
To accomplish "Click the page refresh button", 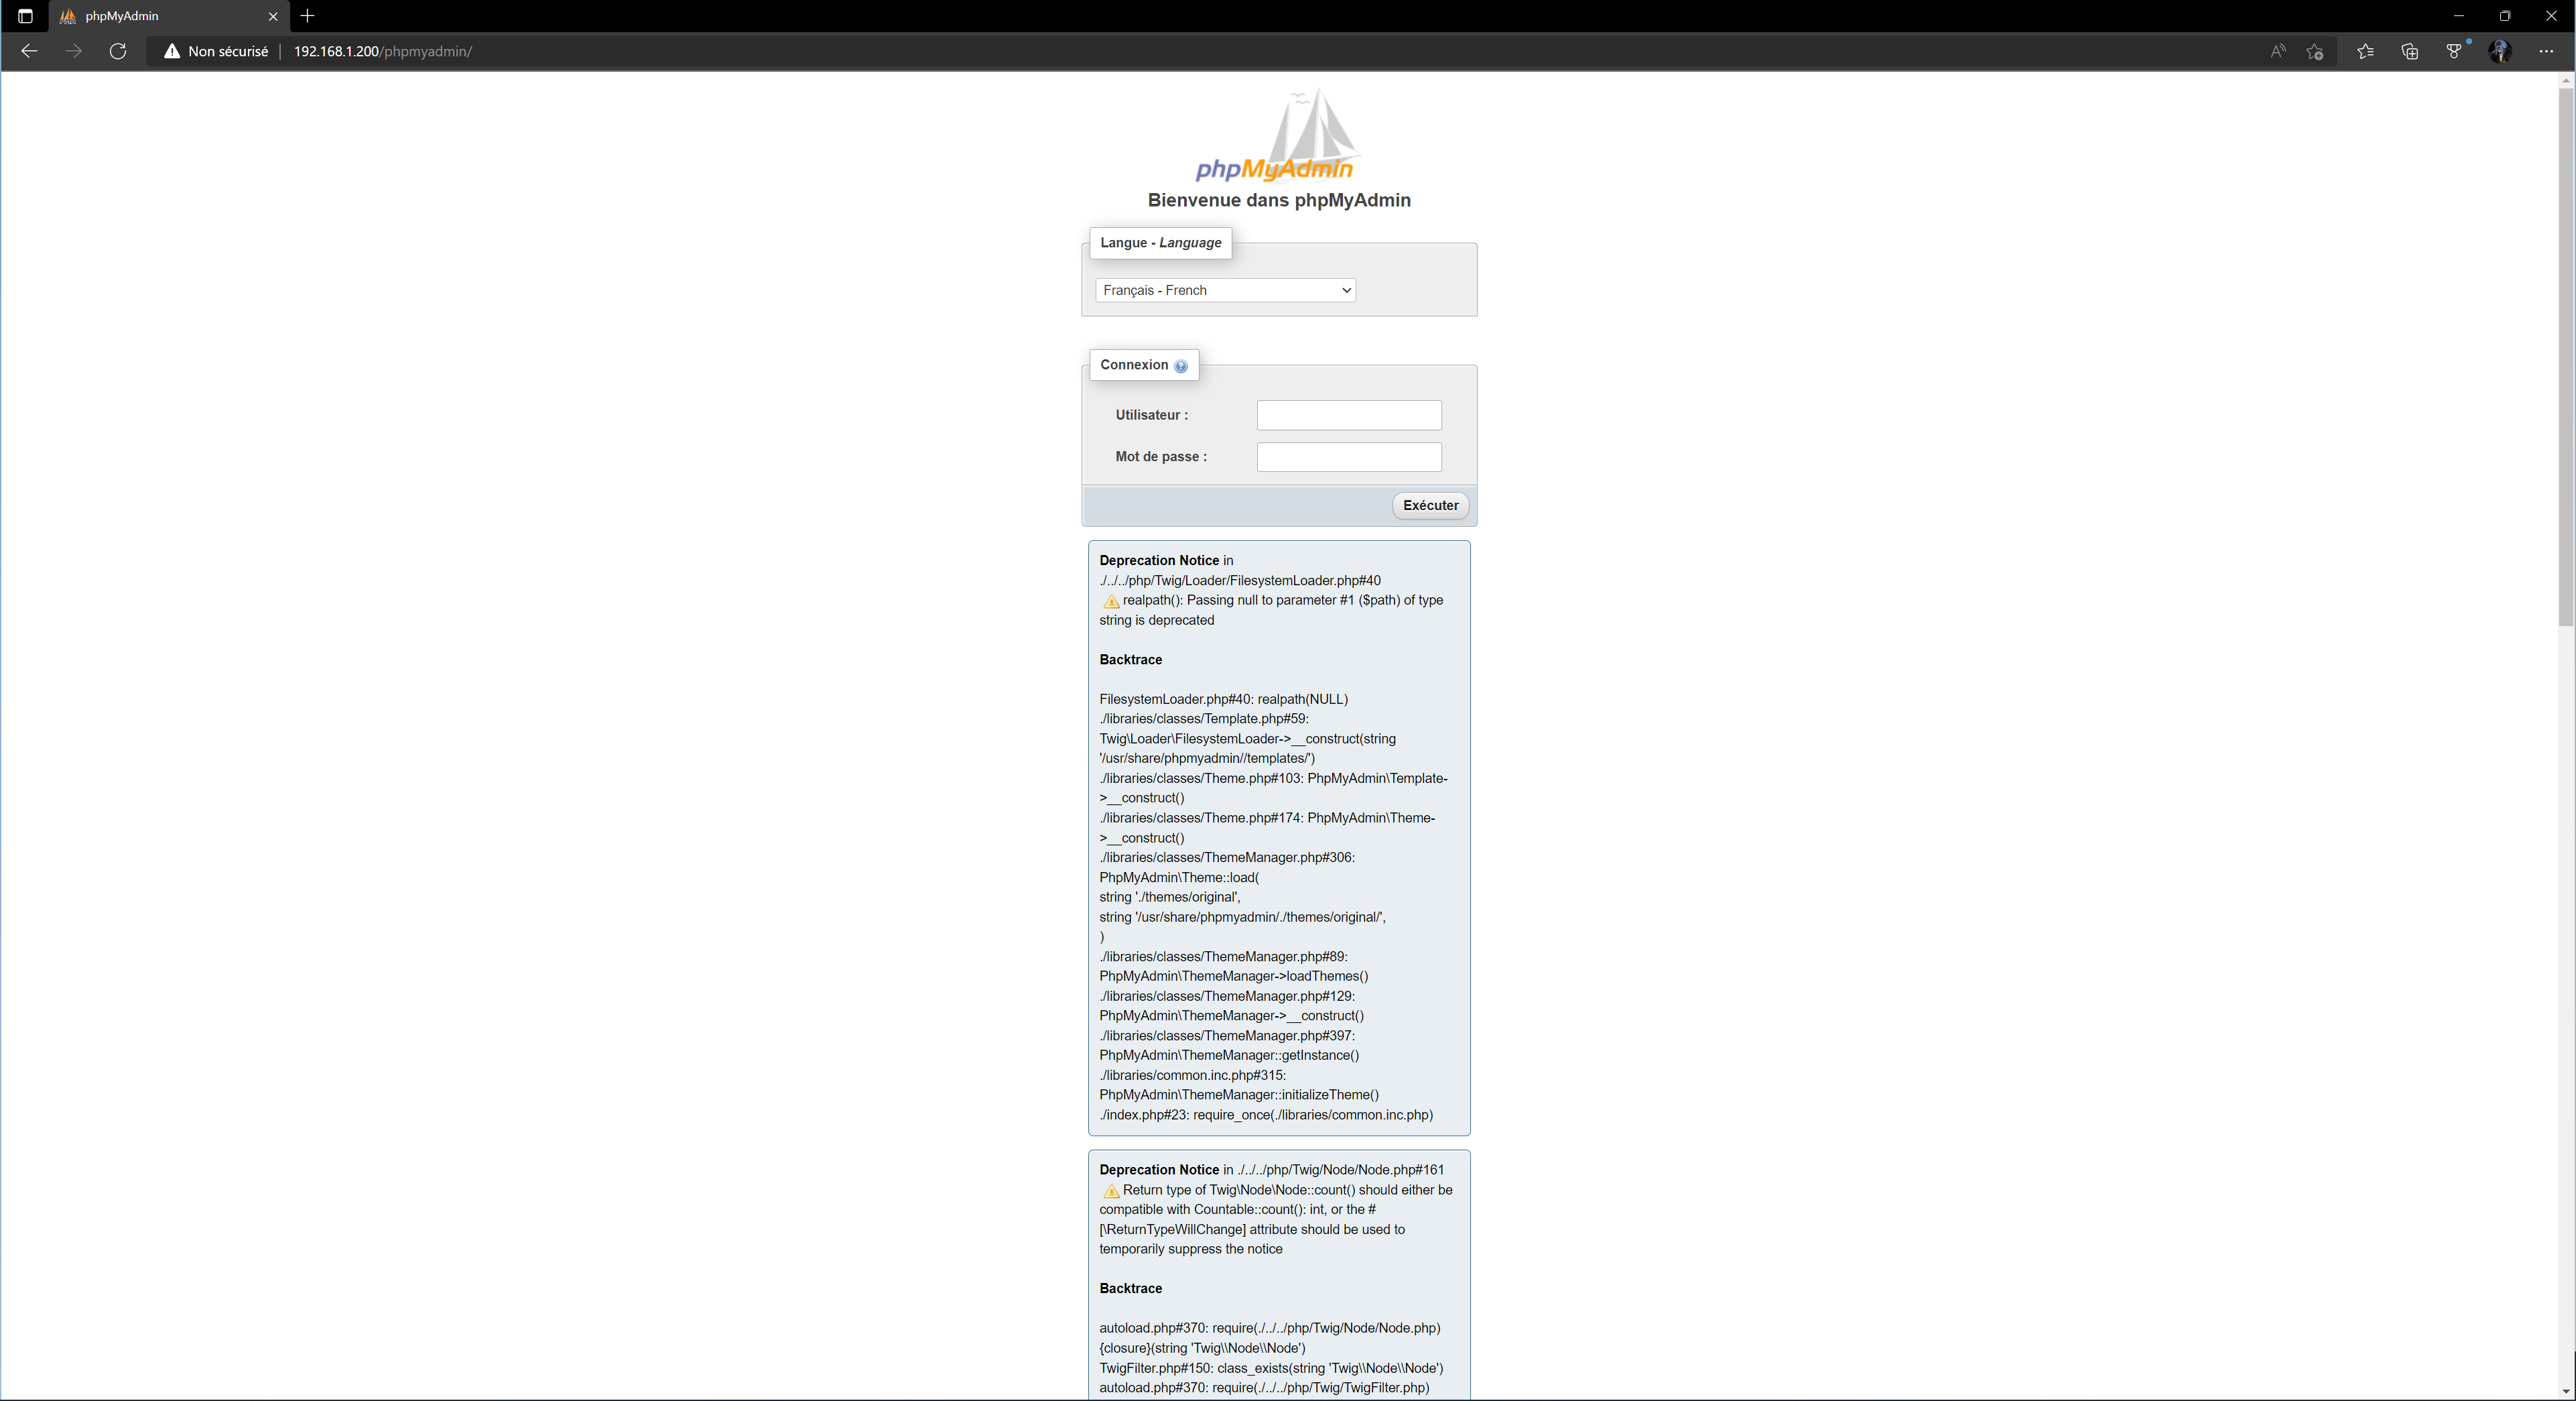I will [117, 51].
